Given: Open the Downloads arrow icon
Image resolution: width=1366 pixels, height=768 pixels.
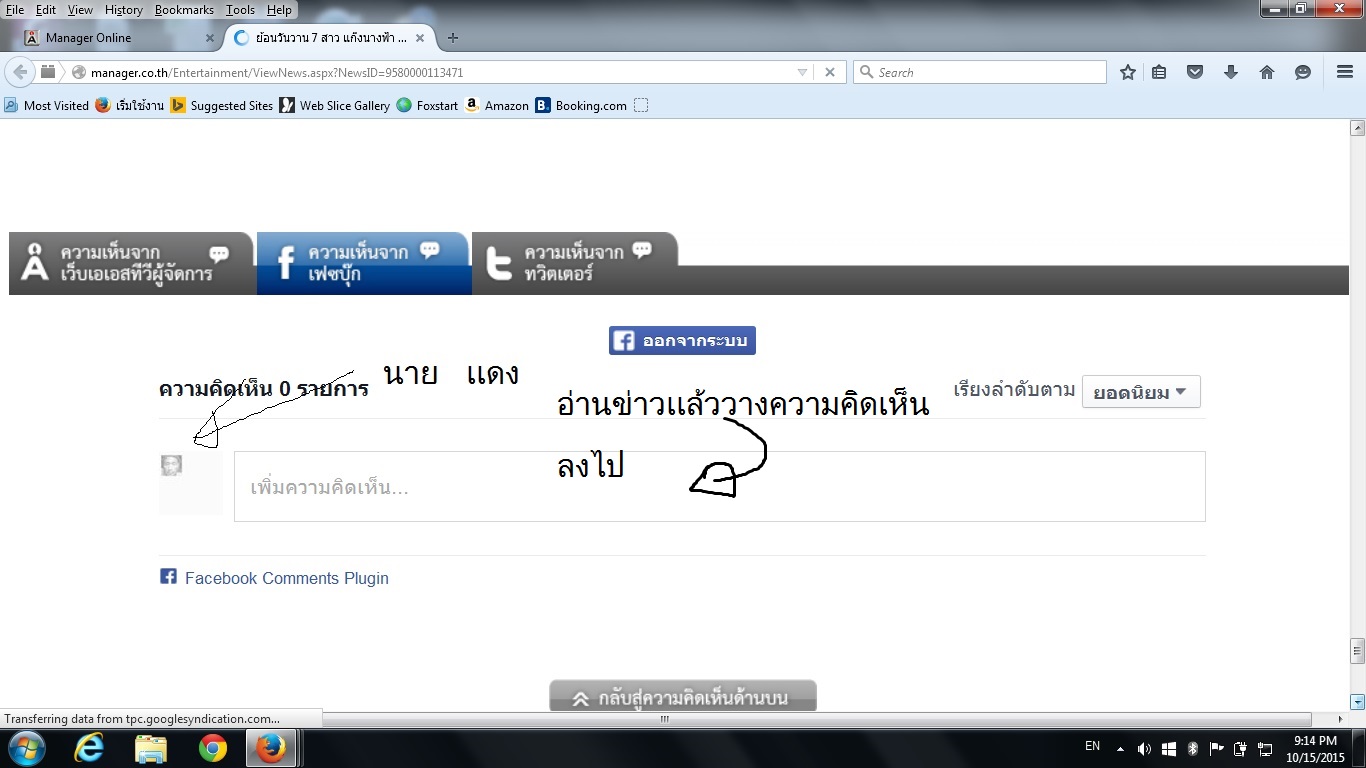Looking at the screenshot, I should 1231,72.
